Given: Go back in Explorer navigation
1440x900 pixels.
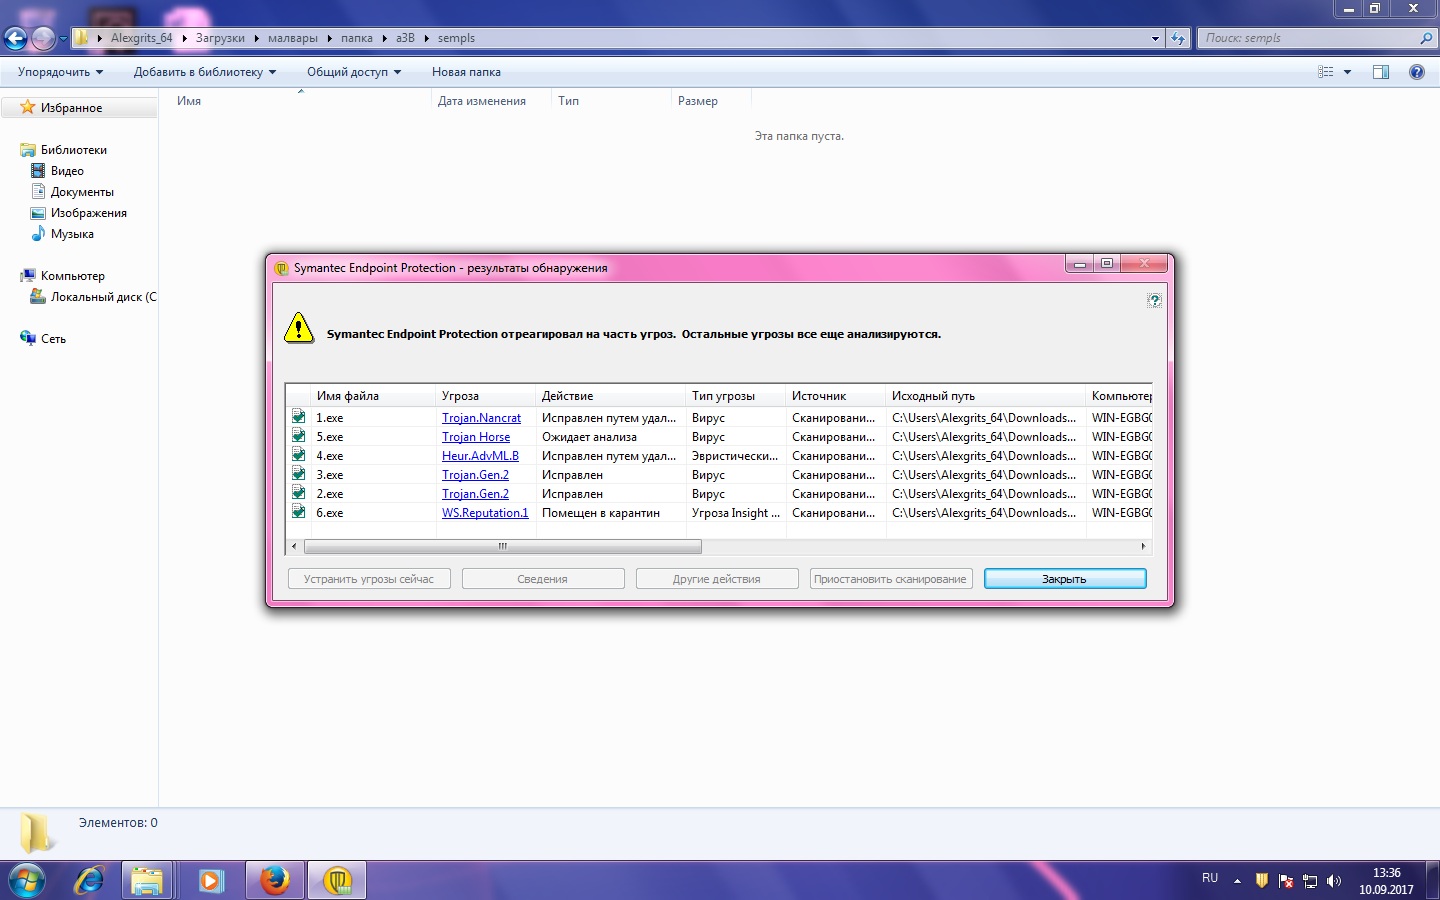Looking at the screenshot, I should 16,39.
